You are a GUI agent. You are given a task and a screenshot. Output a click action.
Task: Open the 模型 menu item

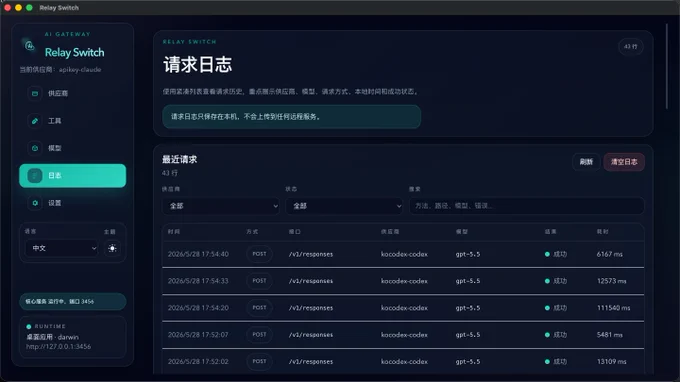click(72, 148)
